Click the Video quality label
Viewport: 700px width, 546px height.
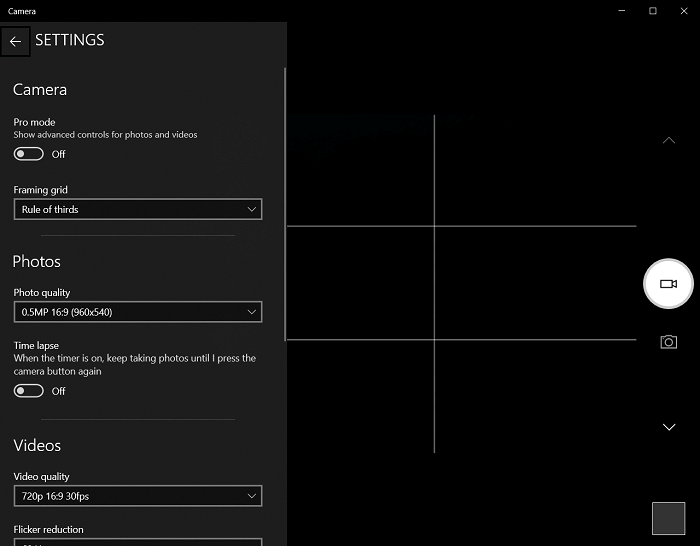click(42, 477)
